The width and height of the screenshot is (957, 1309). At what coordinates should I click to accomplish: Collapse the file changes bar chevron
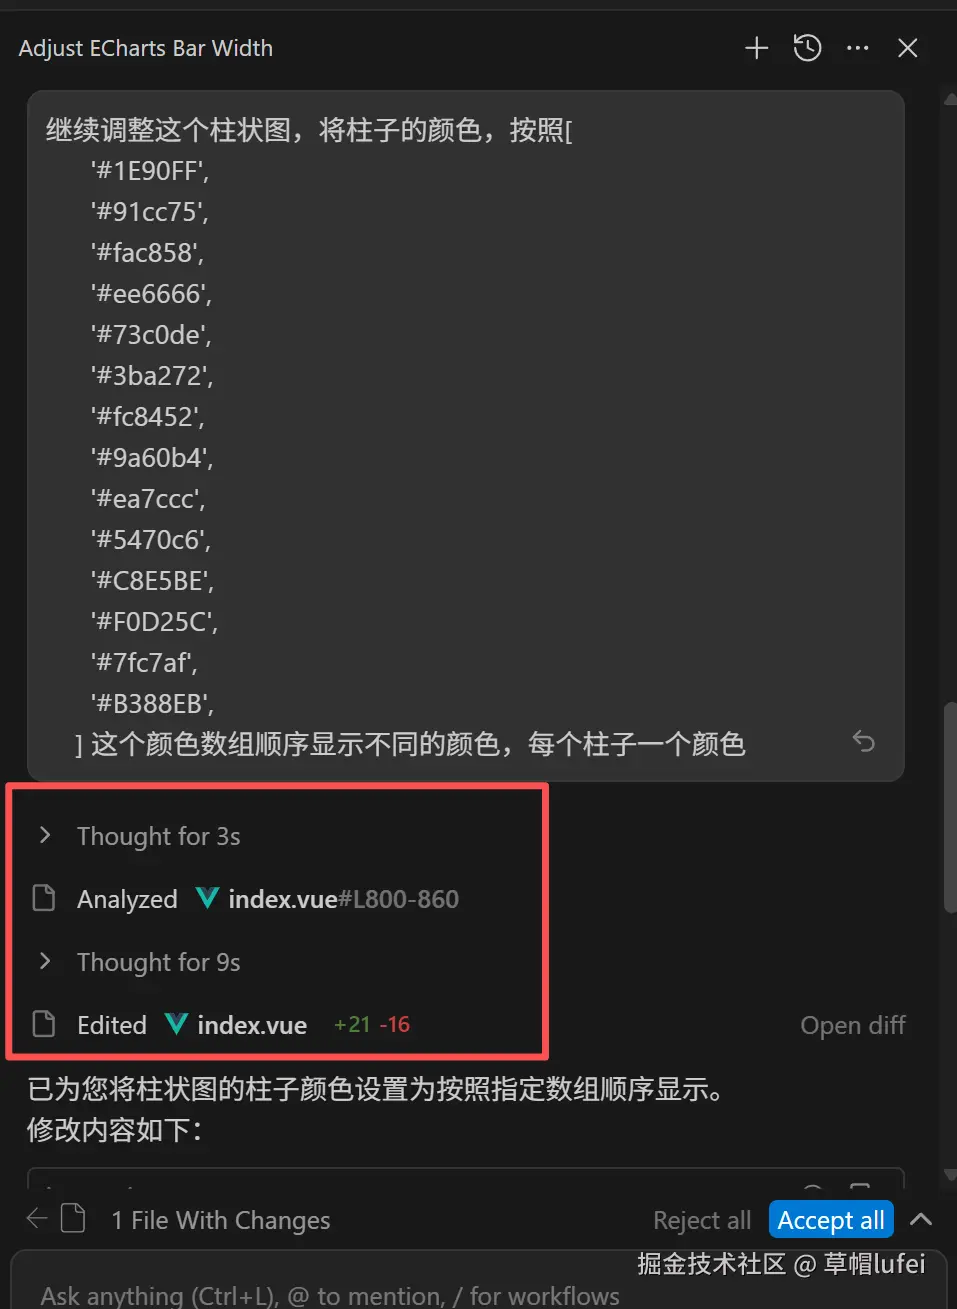[x=921, y=1220]
